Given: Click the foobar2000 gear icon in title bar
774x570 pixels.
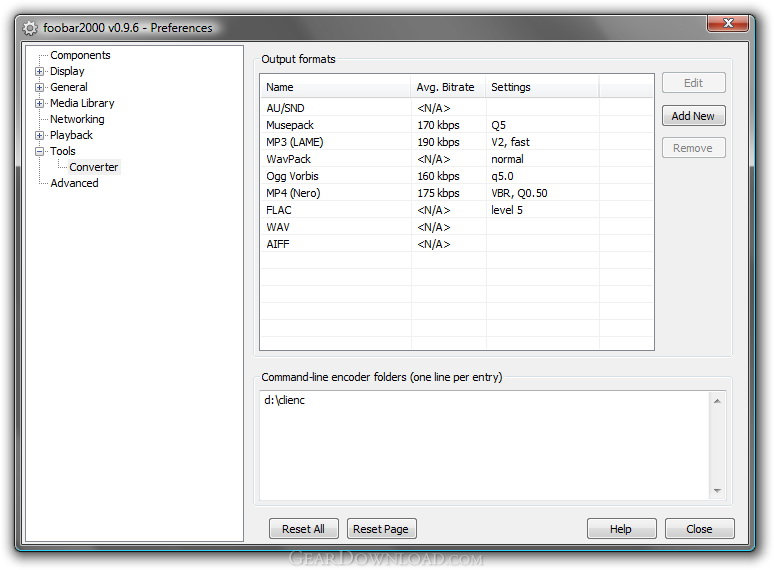Looking at the screenshot, I should click(x=30, y=28).
